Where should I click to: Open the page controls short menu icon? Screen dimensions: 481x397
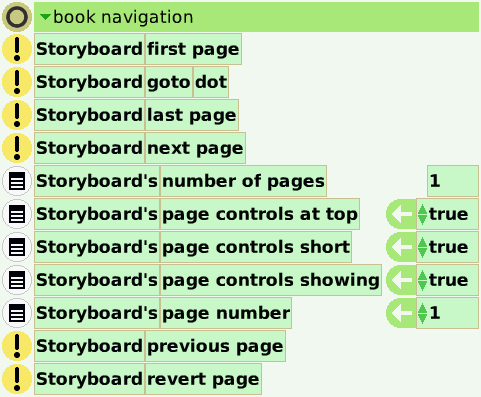[x=17, y=247]
